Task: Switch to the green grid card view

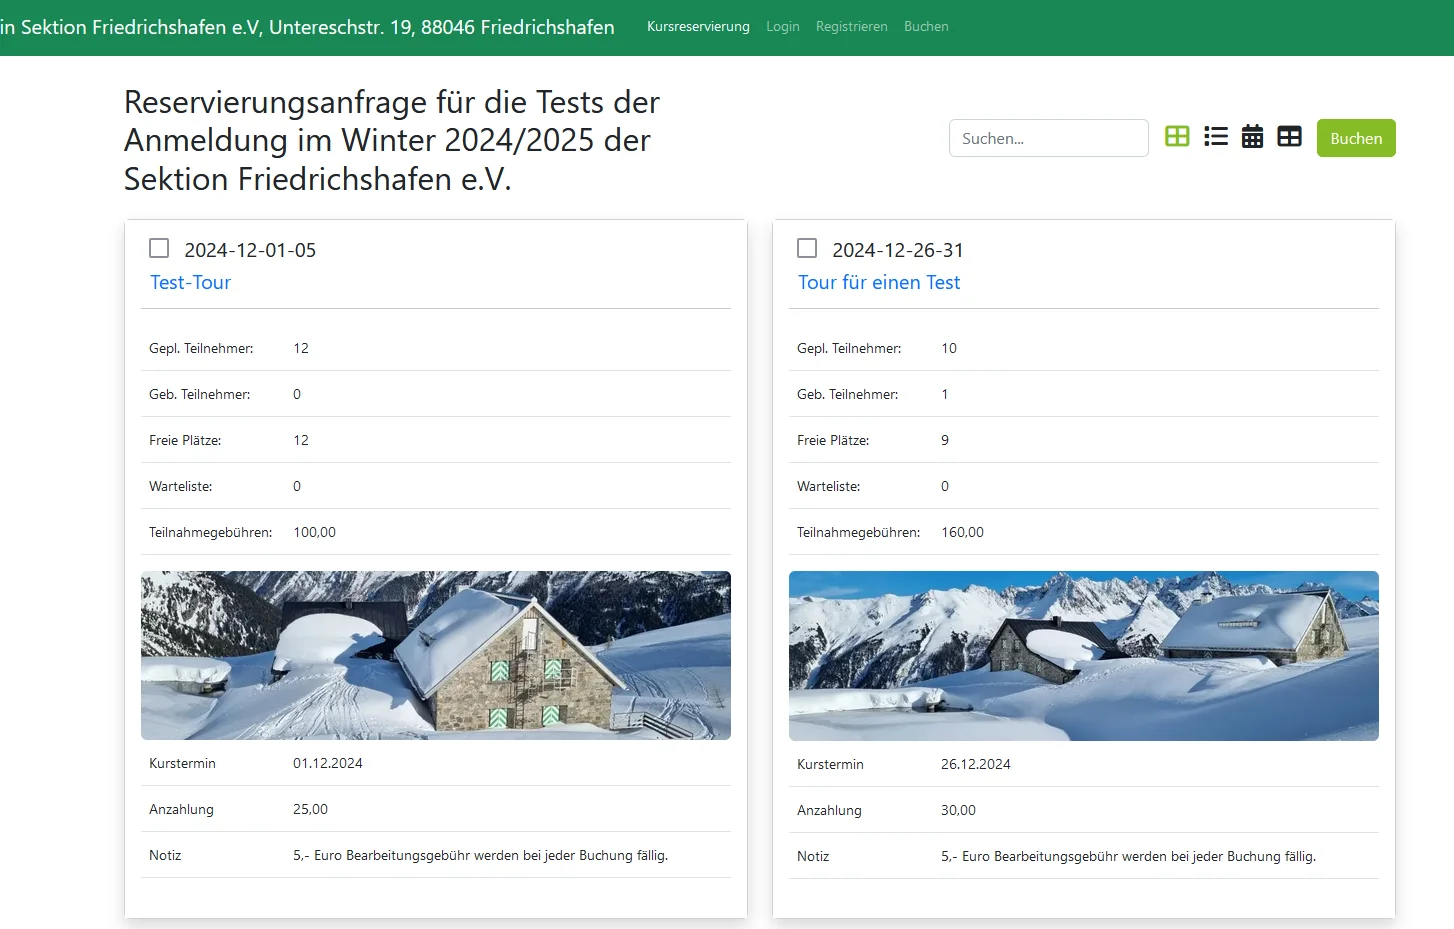Action: click(x=1177, y=137)
